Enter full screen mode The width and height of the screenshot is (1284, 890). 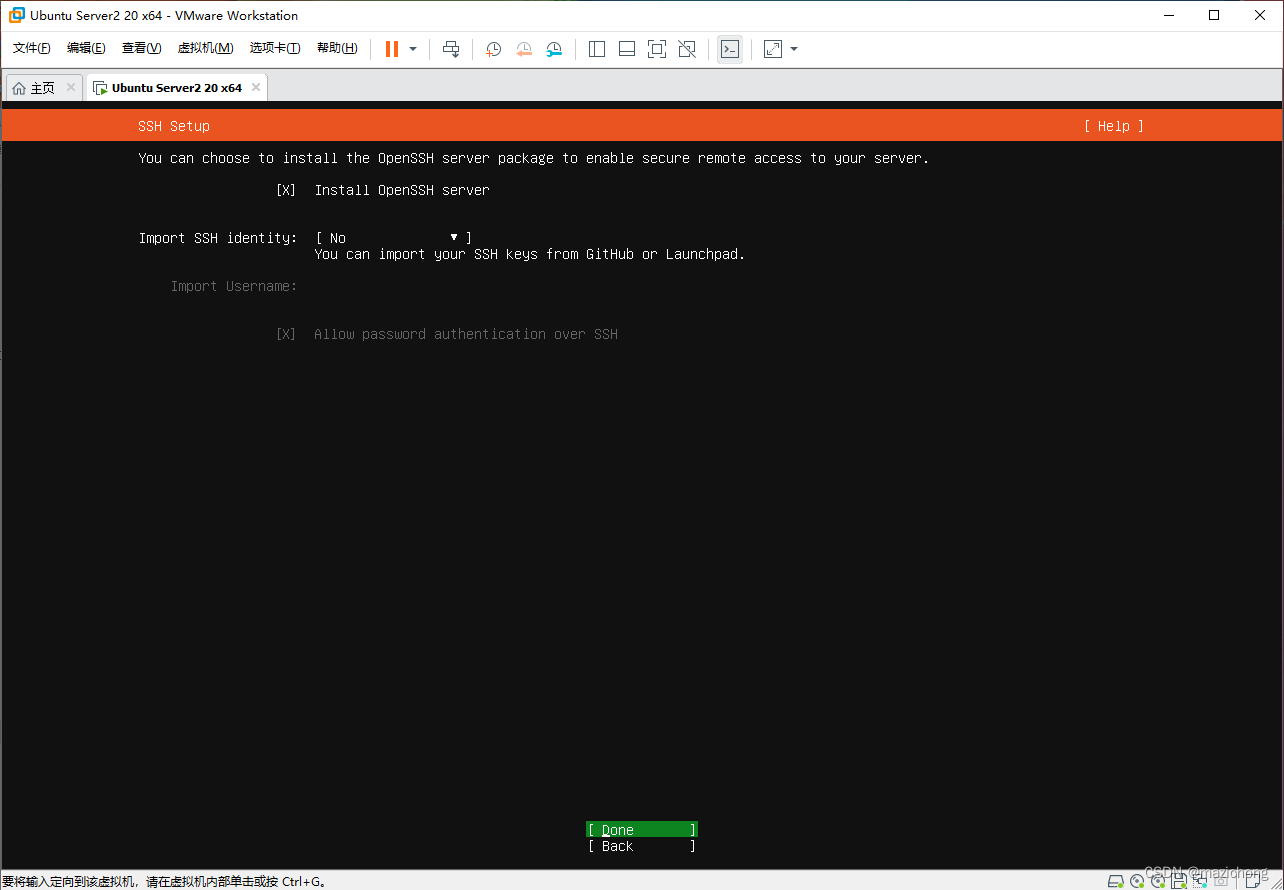tap(657, 49)
